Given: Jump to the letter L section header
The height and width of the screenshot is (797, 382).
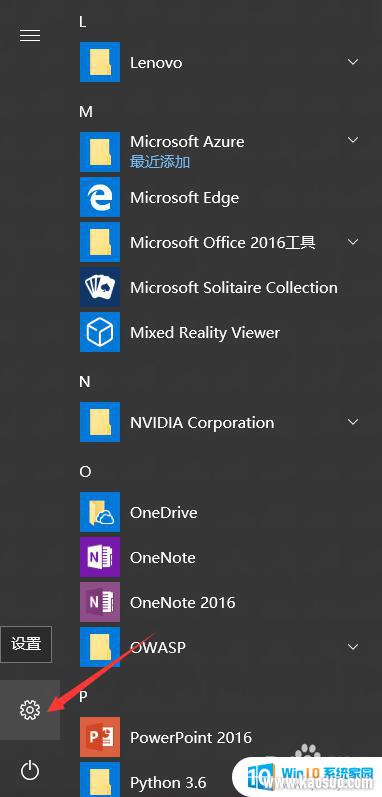Looking at the screenshot, I should point(83,21).
